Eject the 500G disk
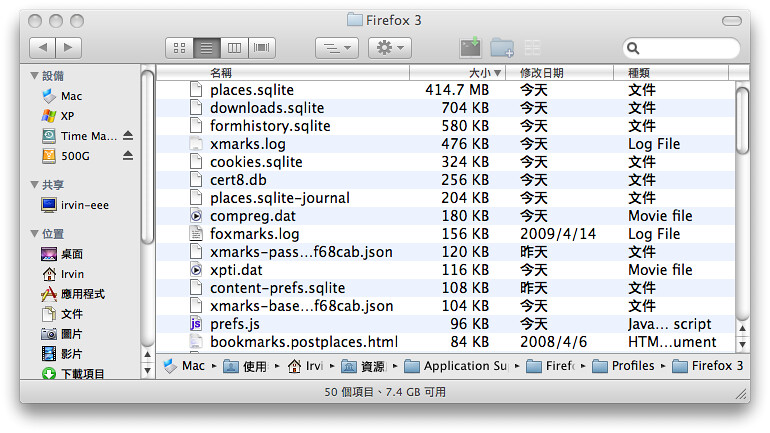Viewport: 770px width, 433px height. (x=128, y=156)
